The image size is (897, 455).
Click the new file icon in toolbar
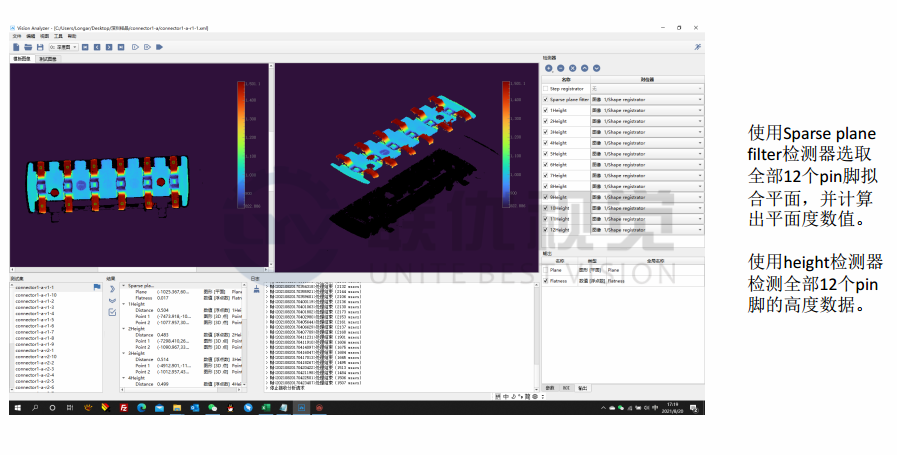16,47
